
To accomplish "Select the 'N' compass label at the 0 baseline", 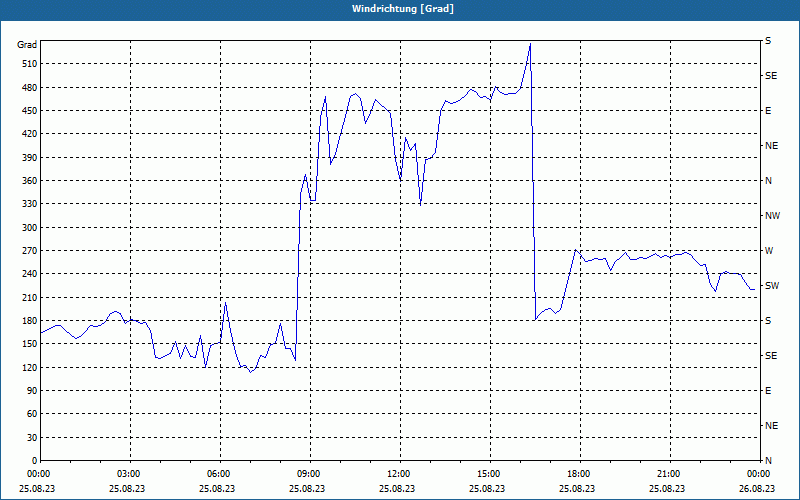I will [768, 461].
